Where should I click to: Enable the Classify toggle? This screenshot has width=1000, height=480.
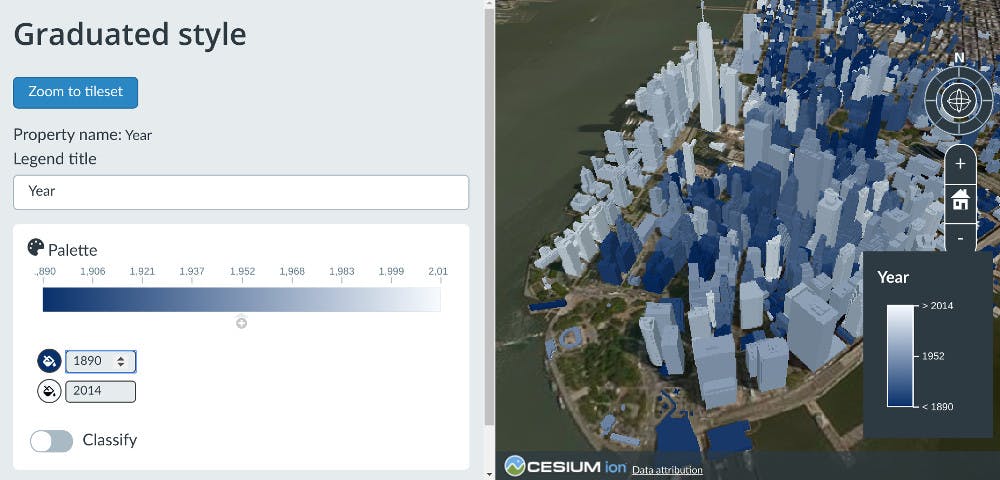[x=51, y=441]
